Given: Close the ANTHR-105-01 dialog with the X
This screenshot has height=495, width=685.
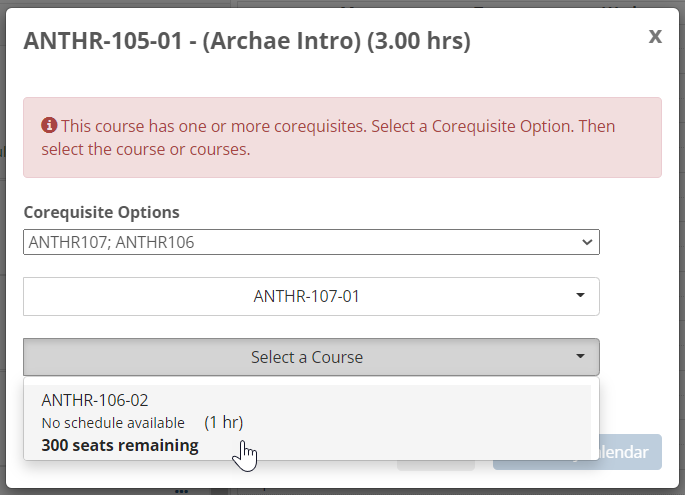Looking at the screenshot, I should (x=655, y=37).
